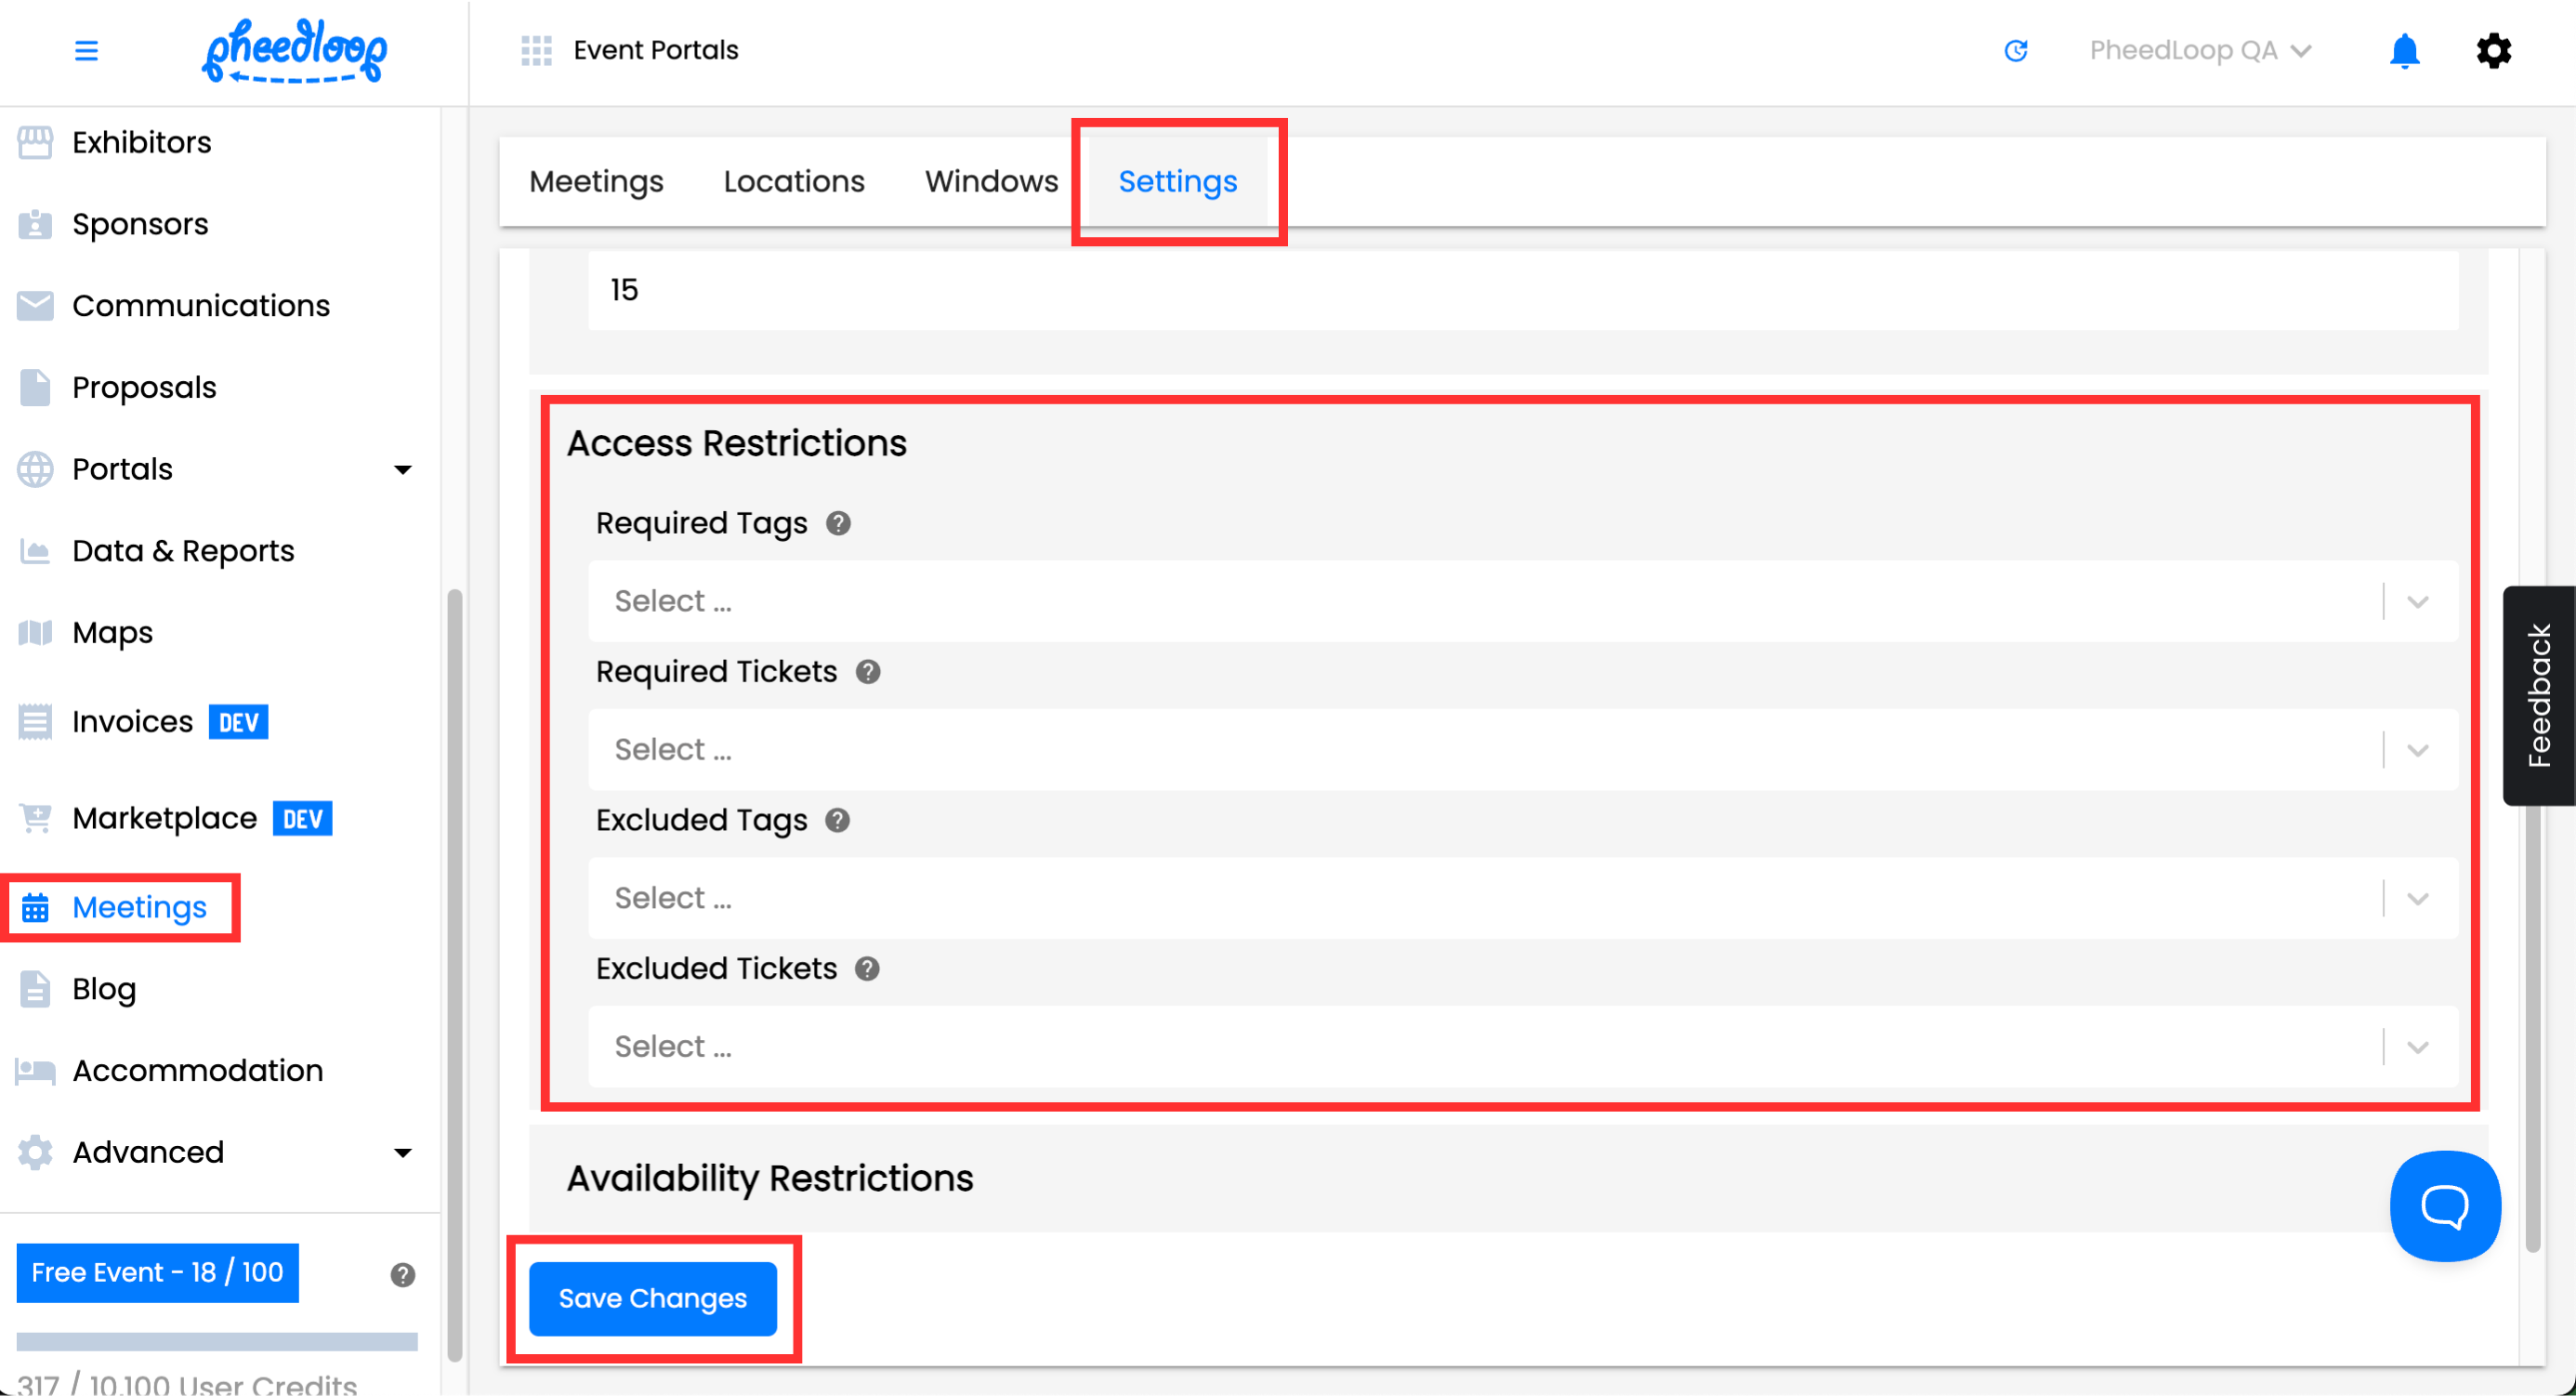Switch to the Locations tab
This screenshot has width=2576, height=1396.
[x=793, y=181]
